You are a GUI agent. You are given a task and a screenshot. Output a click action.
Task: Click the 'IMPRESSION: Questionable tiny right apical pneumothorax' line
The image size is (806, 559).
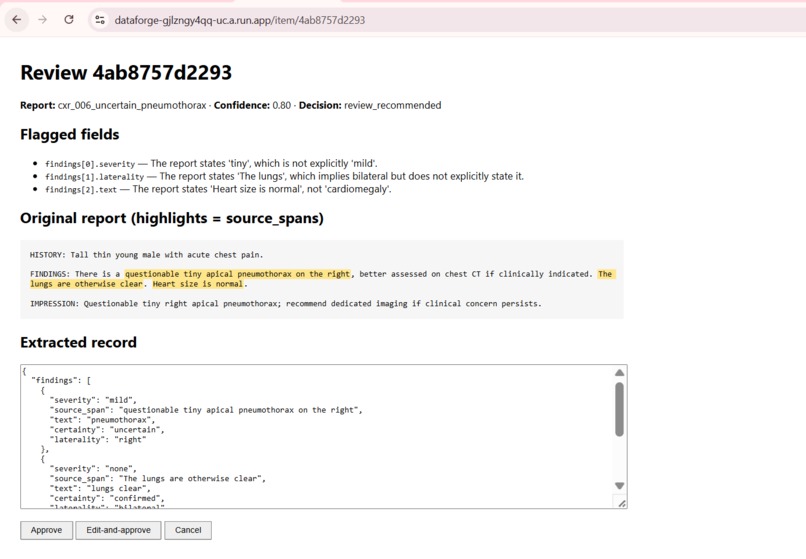285,304
